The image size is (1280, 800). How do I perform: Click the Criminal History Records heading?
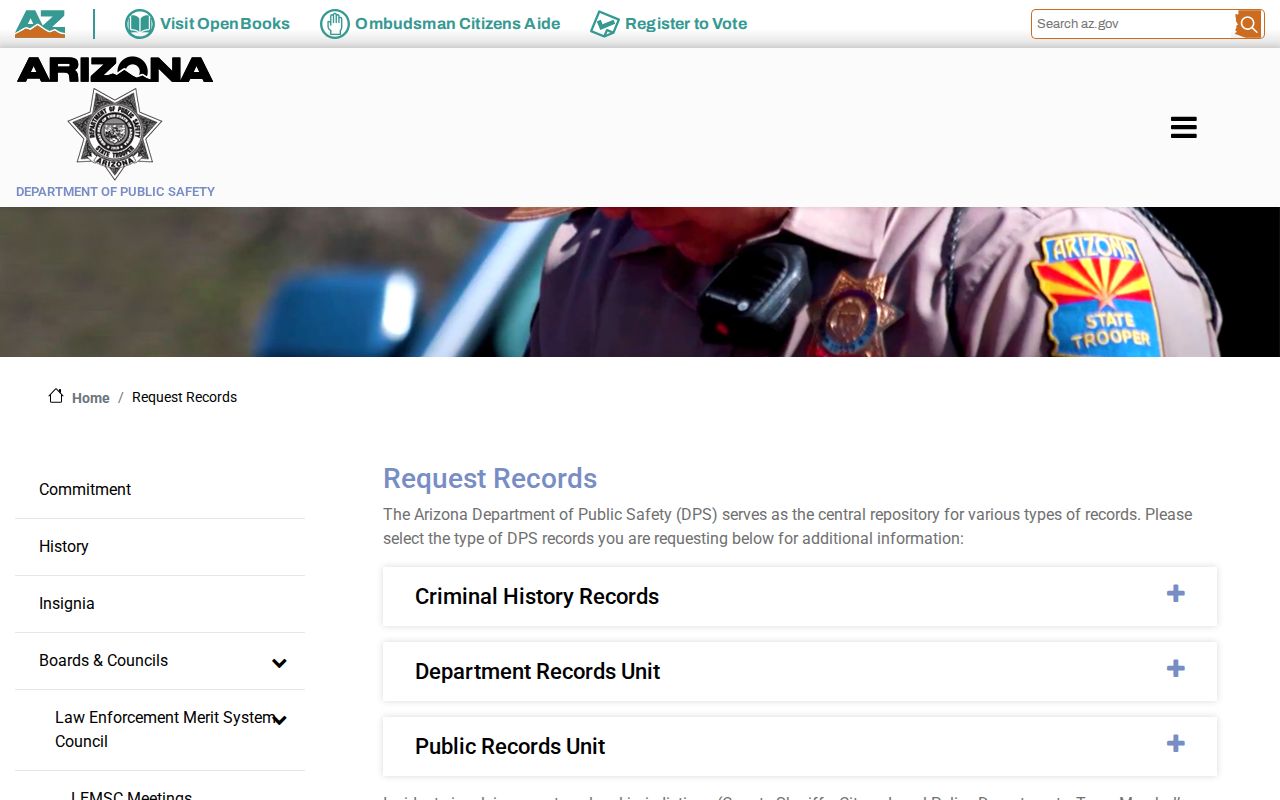pyautogui.click(x=537, y=596)
